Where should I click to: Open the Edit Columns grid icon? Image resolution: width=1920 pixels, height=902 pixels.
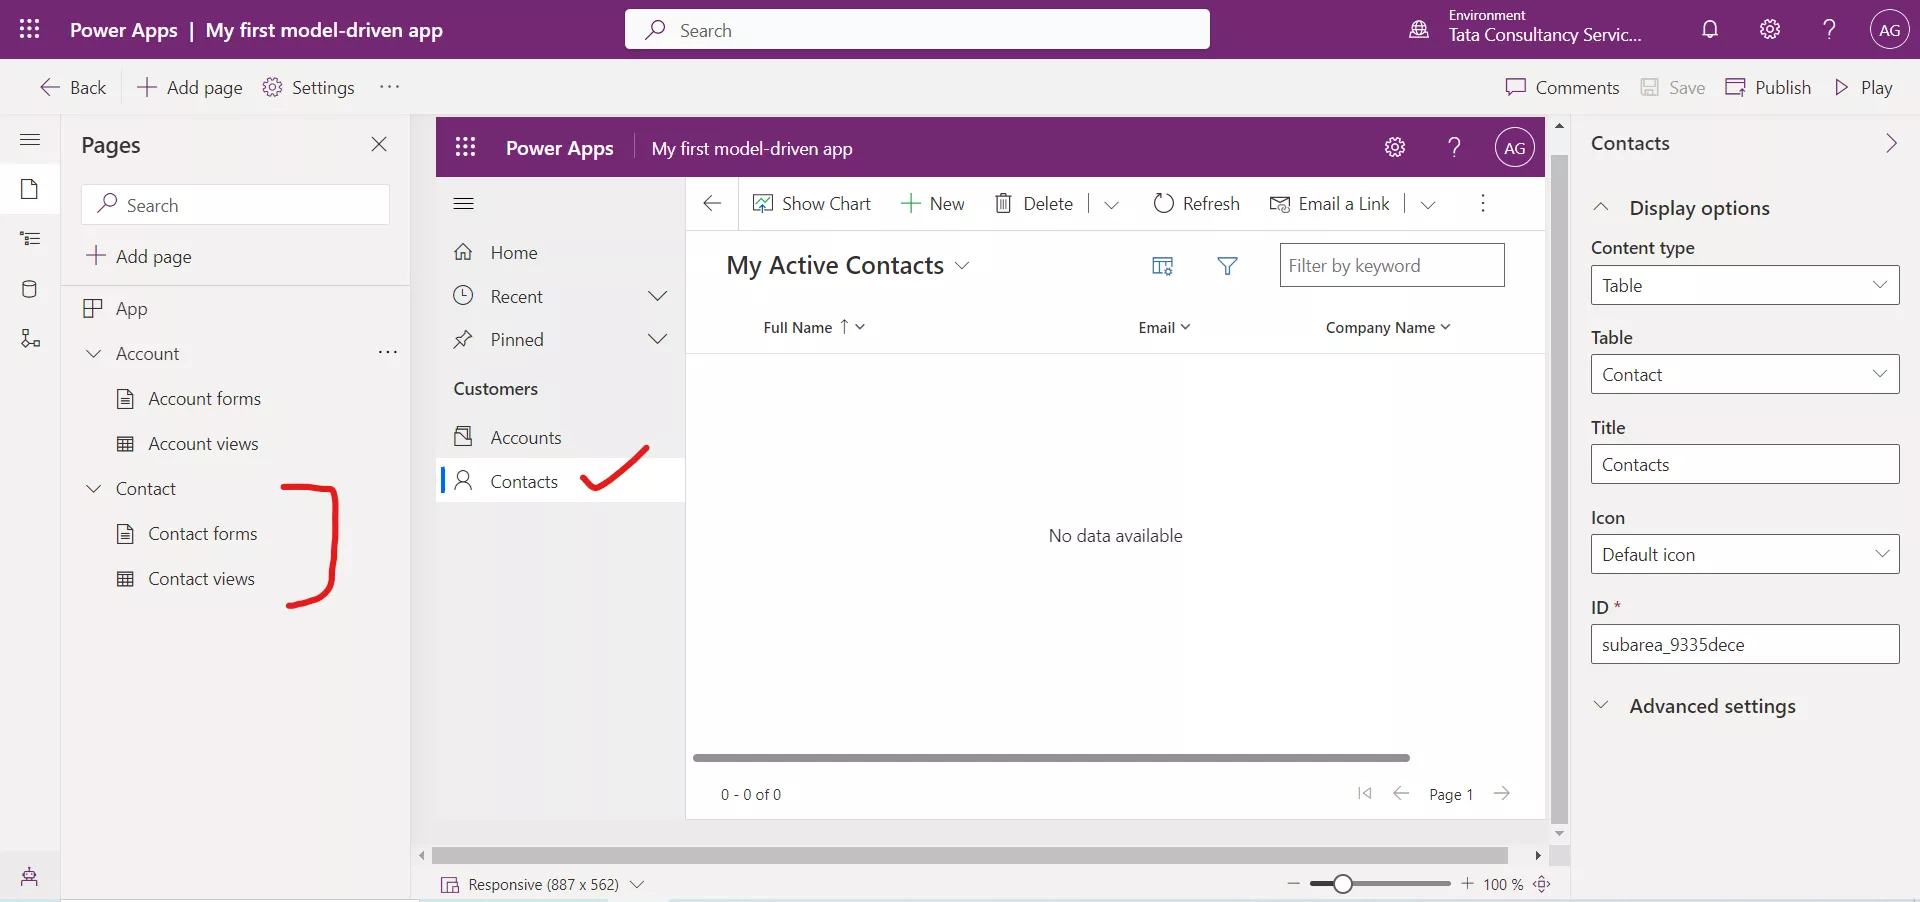point(1162,266)
